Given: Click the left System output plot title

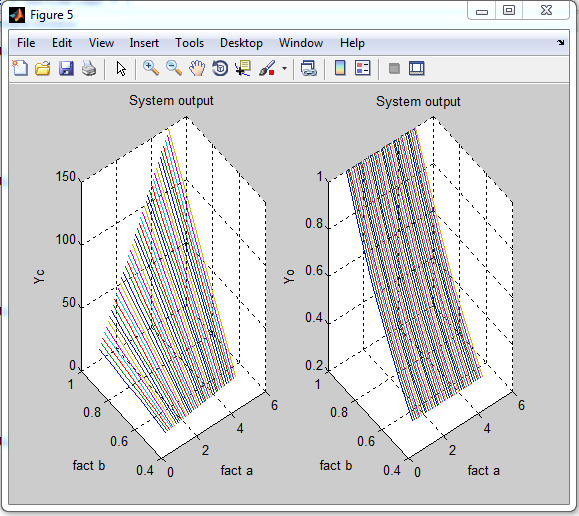Looking at the screenshot, I should pos(171,101).
